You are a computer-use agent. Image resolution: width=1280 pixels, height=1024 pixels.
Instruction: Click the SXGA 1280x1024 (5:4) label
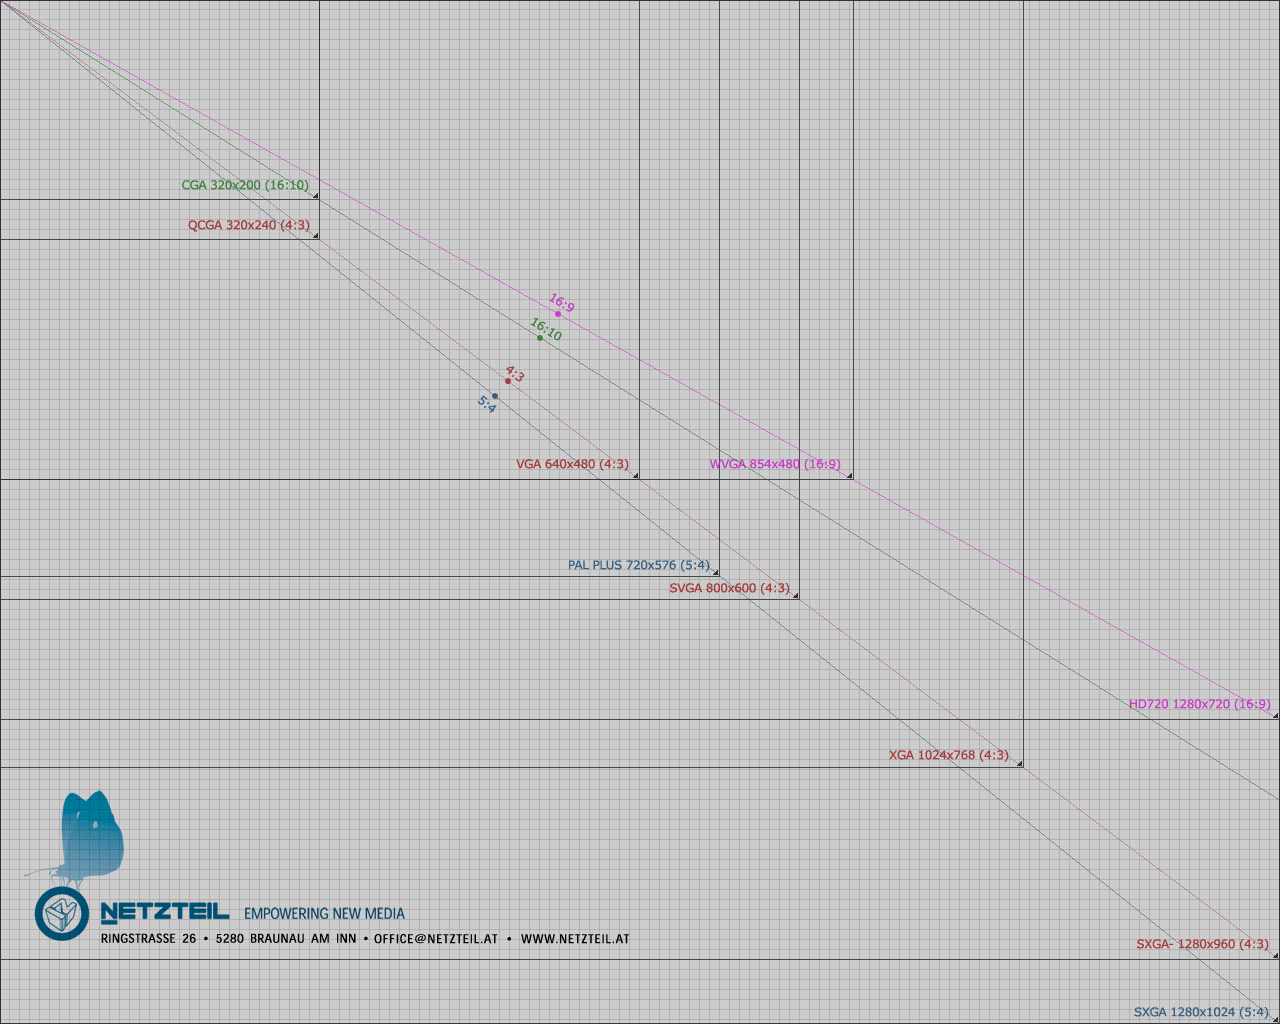point(1201,1012)
